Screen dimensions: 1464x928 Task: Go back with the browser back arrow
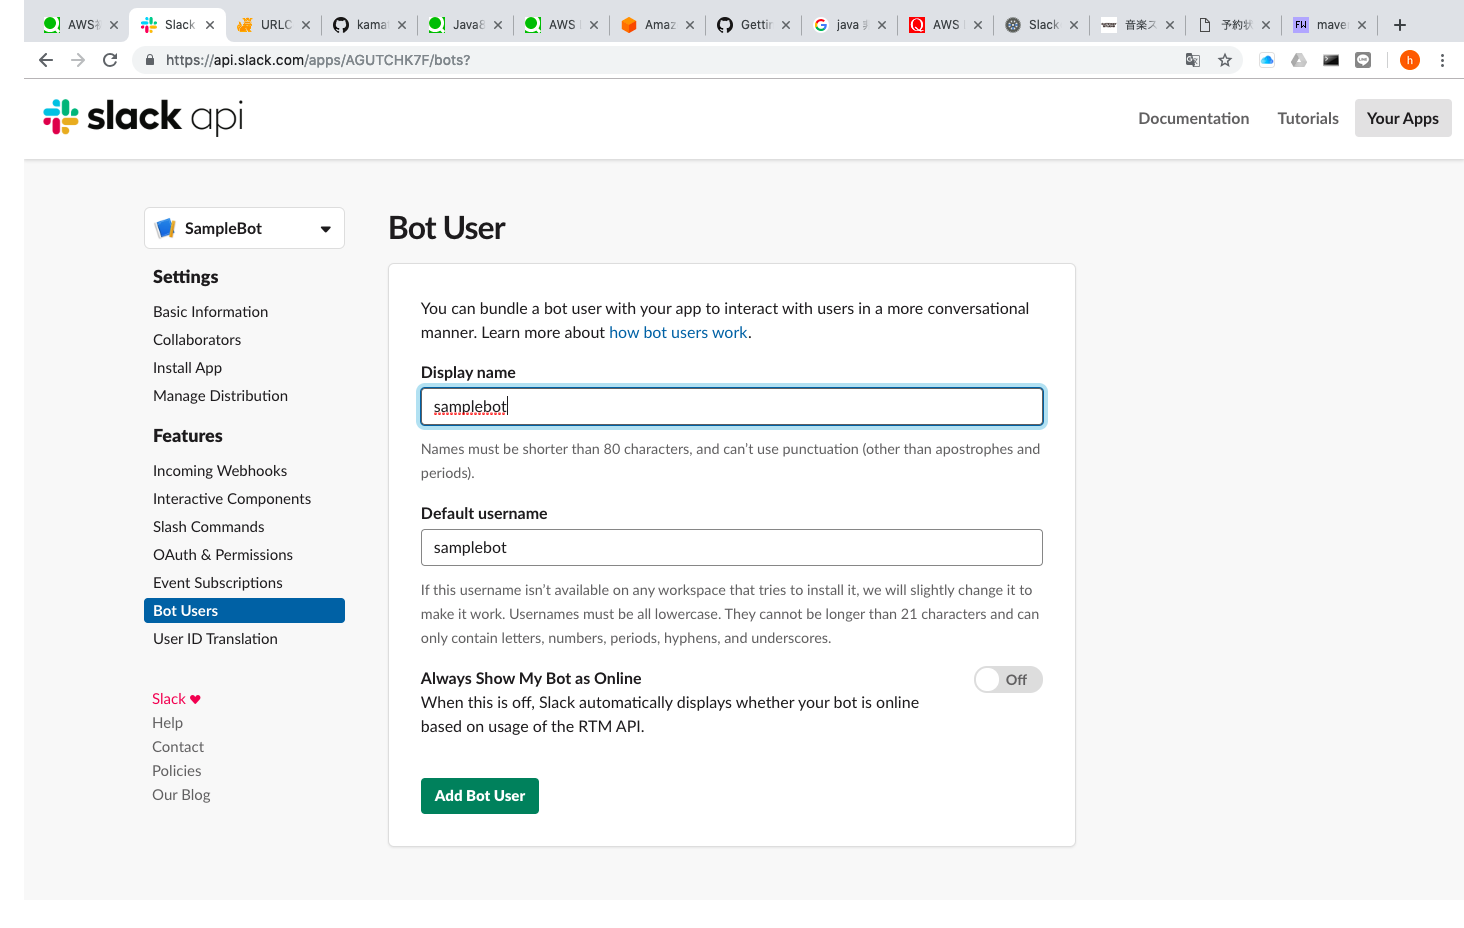(x=46, y=60)
